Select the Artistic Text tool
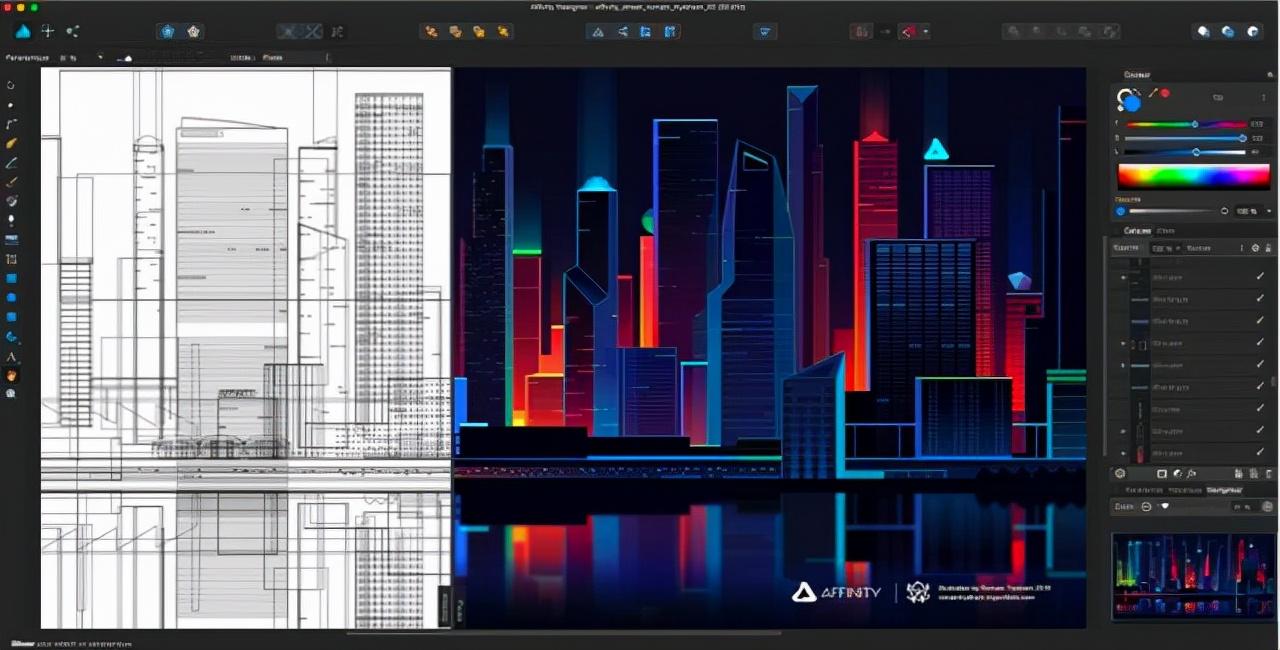 tap(12, 356)
